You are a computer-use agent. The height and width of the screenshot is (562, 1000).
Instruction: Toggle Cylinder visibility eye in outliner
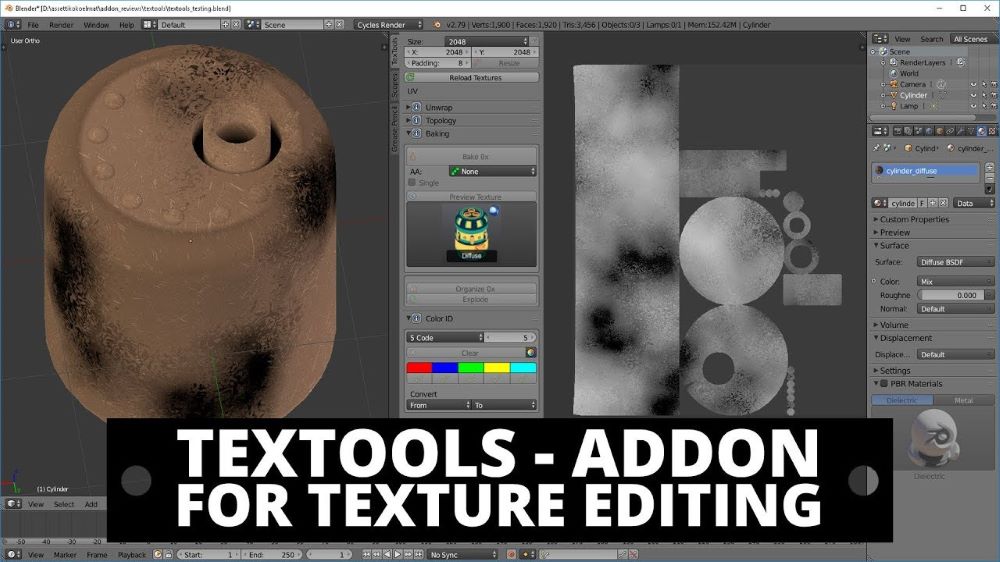pos(973,95)
